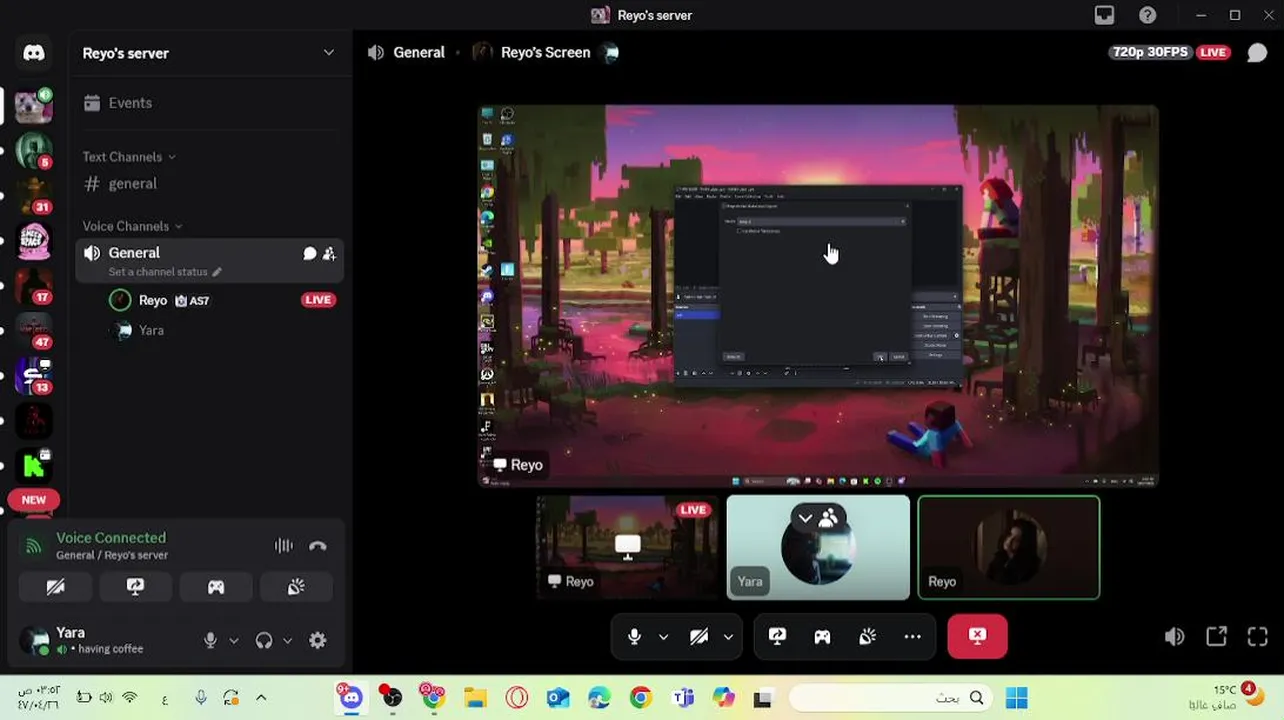This screenshot has width=1284, height=720.
Task: Mute microphone in user panel
Action: pos(210,641)
